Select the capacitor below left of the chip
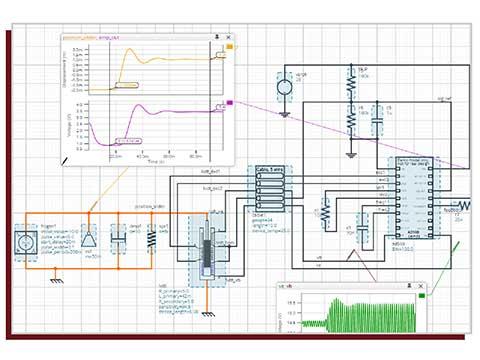 [362, 228]
